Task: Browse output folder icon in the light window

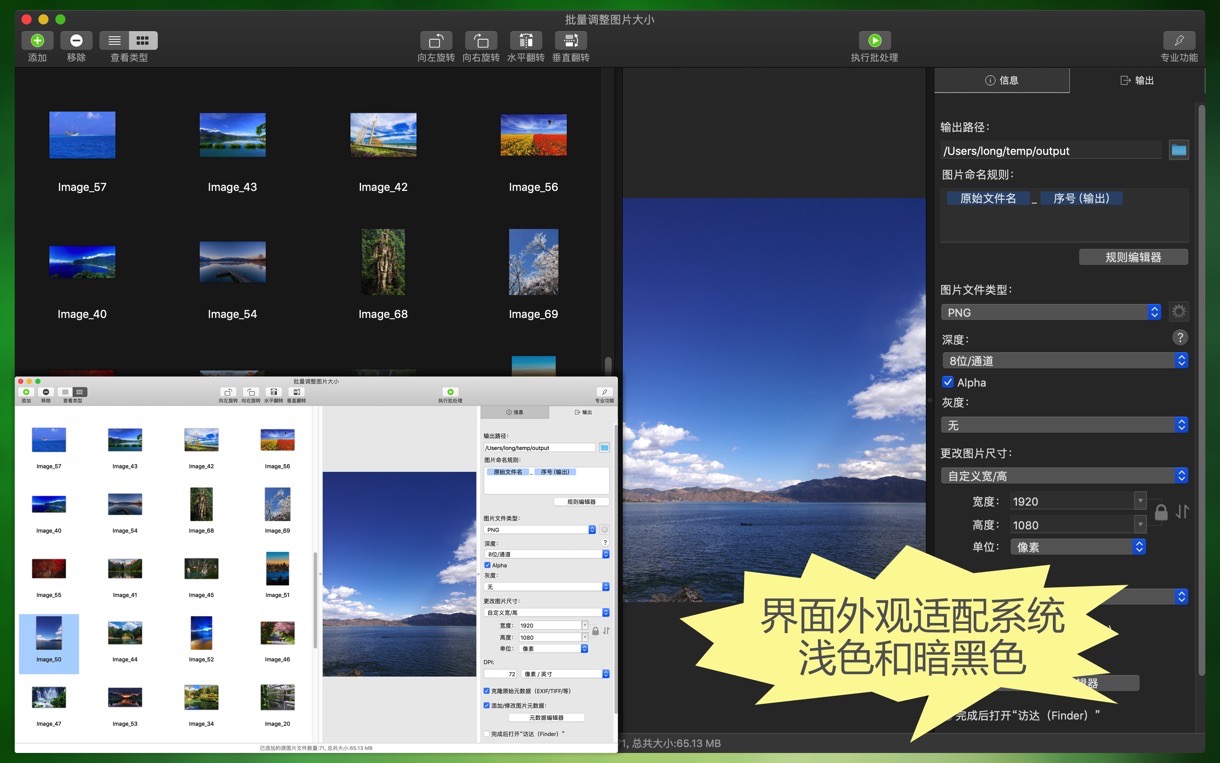Action: click(604, 447)
